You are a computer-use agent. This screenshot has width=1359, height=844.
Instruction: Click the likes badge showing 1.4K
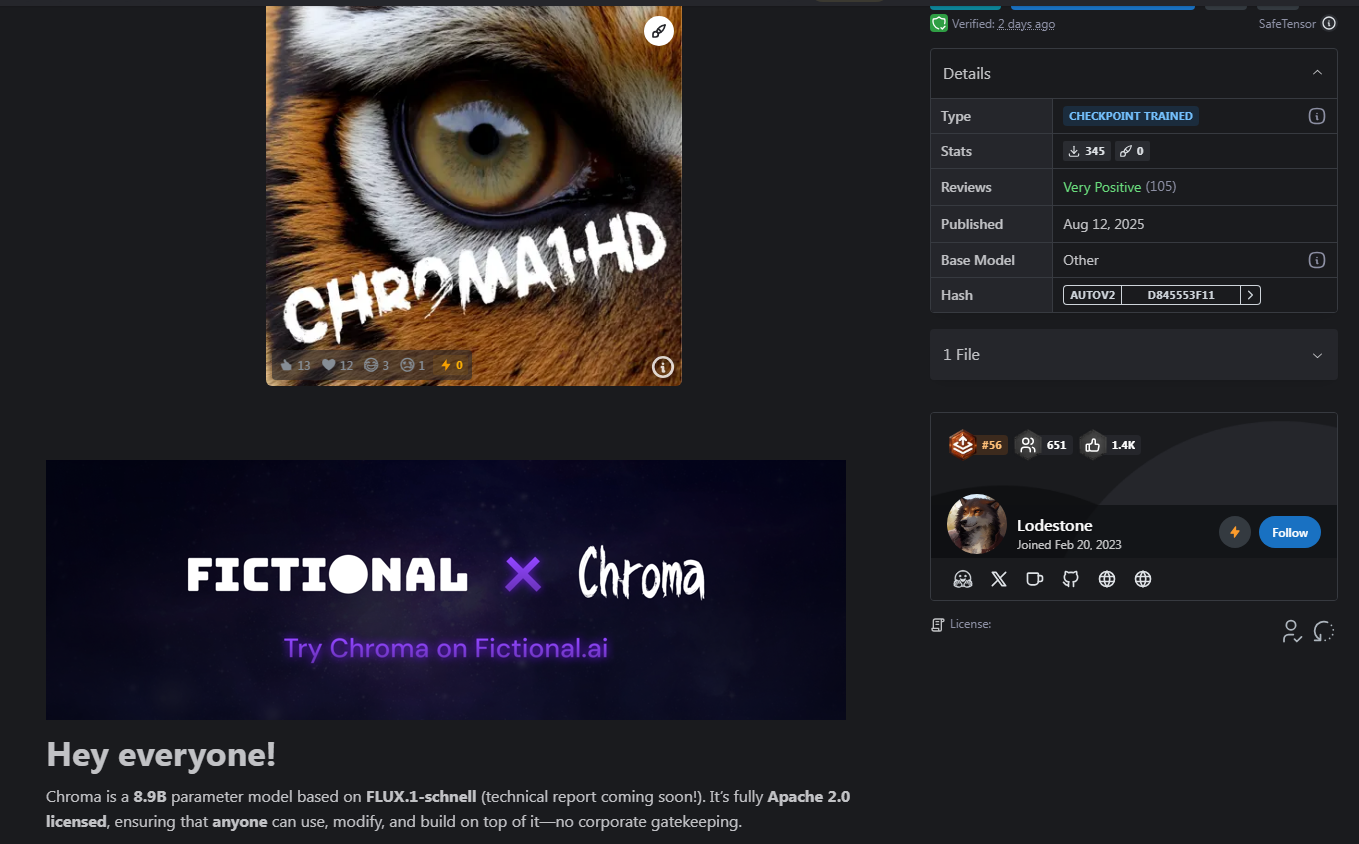1110,445
